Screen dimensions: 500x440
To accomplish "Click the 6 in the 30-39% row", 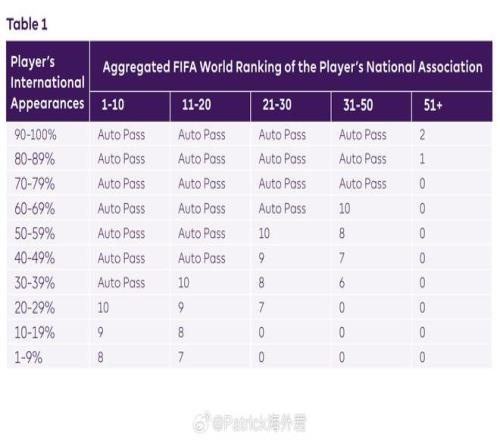I will click(342, 283).
